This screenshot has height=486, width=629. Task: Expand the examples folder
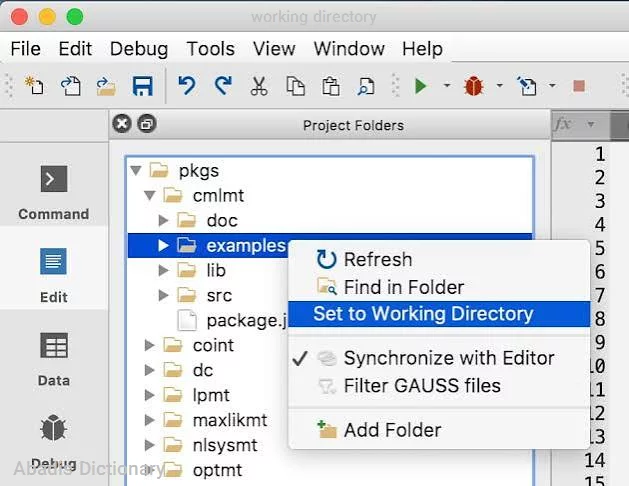point(163,245)
